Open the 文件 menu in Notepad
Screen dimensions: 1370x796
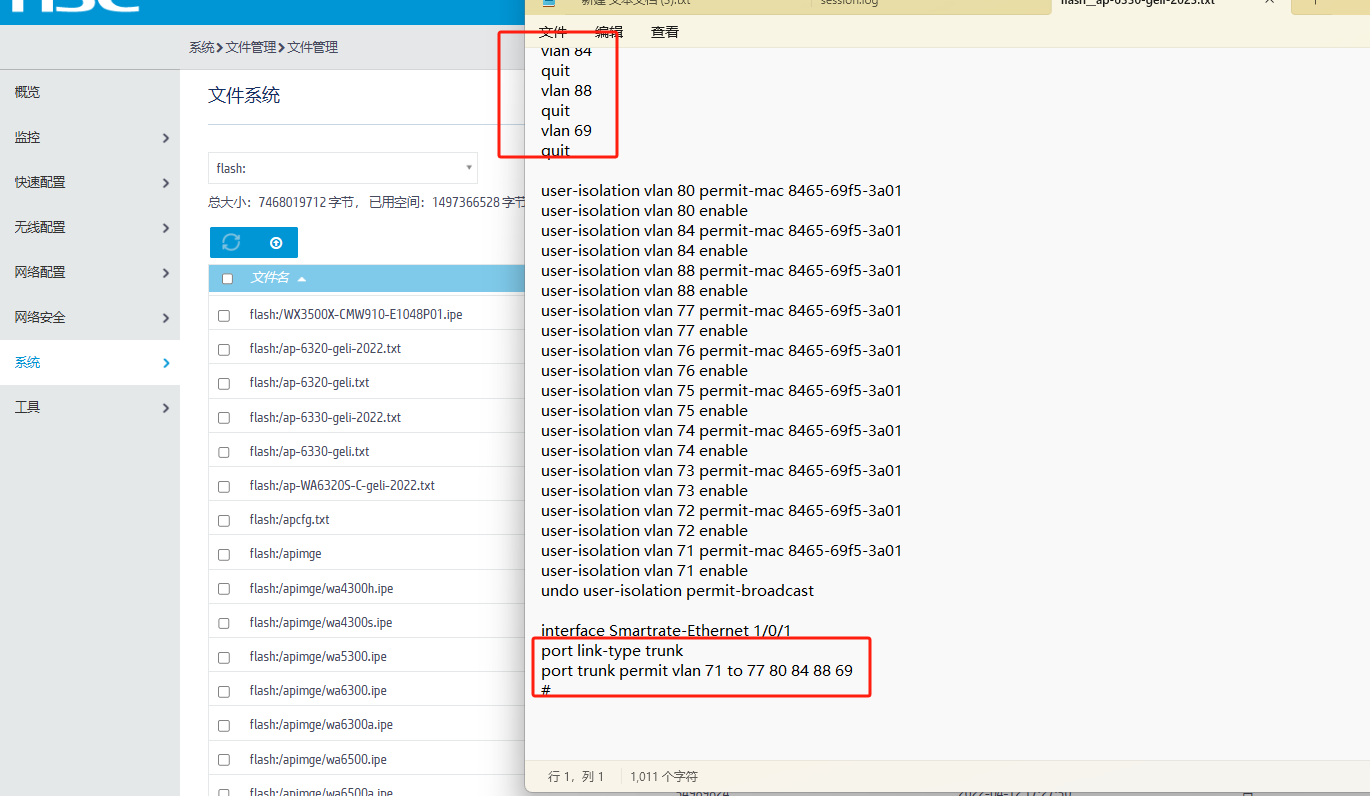click(x=553, y=32)
